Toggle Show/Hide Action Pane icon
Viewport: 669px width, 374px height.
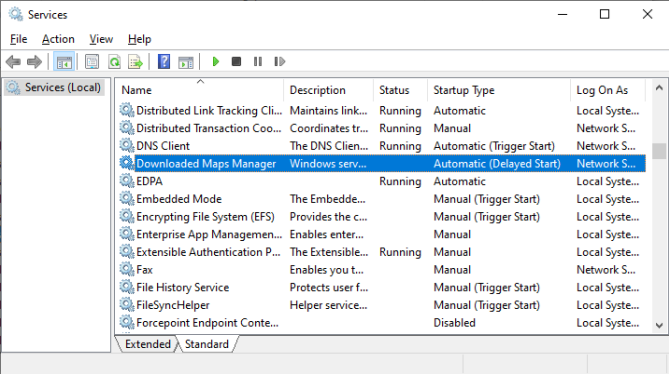coord(186,62)
